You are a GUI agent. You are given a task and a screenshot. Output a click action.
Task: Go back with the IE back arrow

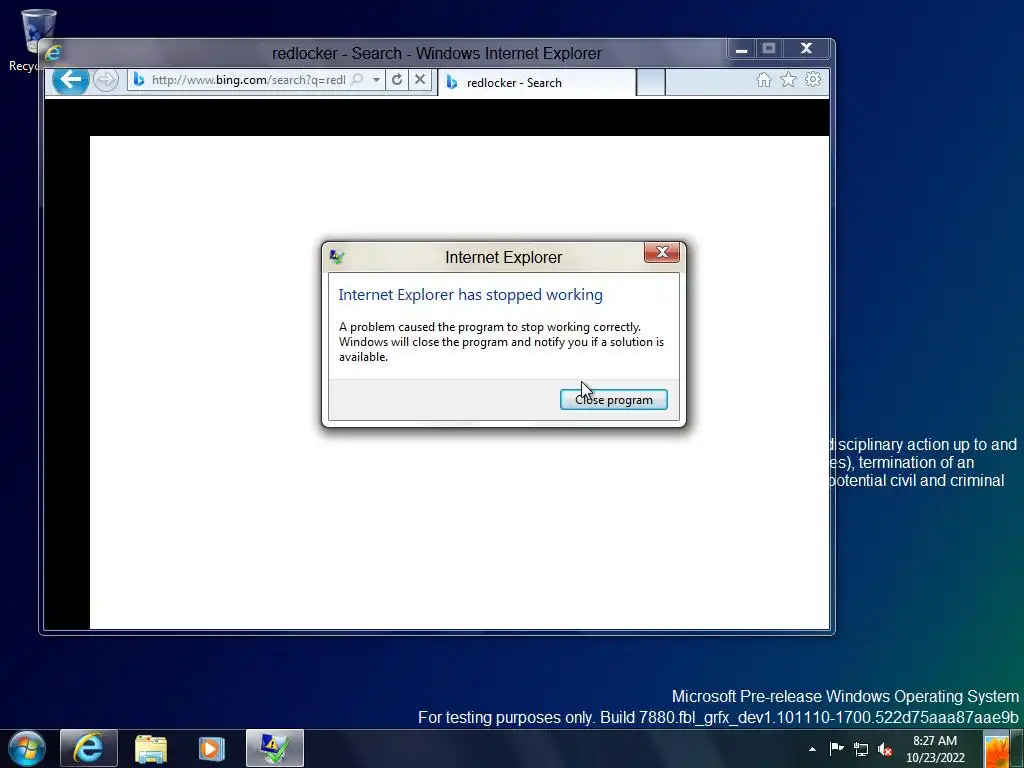pyautogui.click(x=71, y=80)
